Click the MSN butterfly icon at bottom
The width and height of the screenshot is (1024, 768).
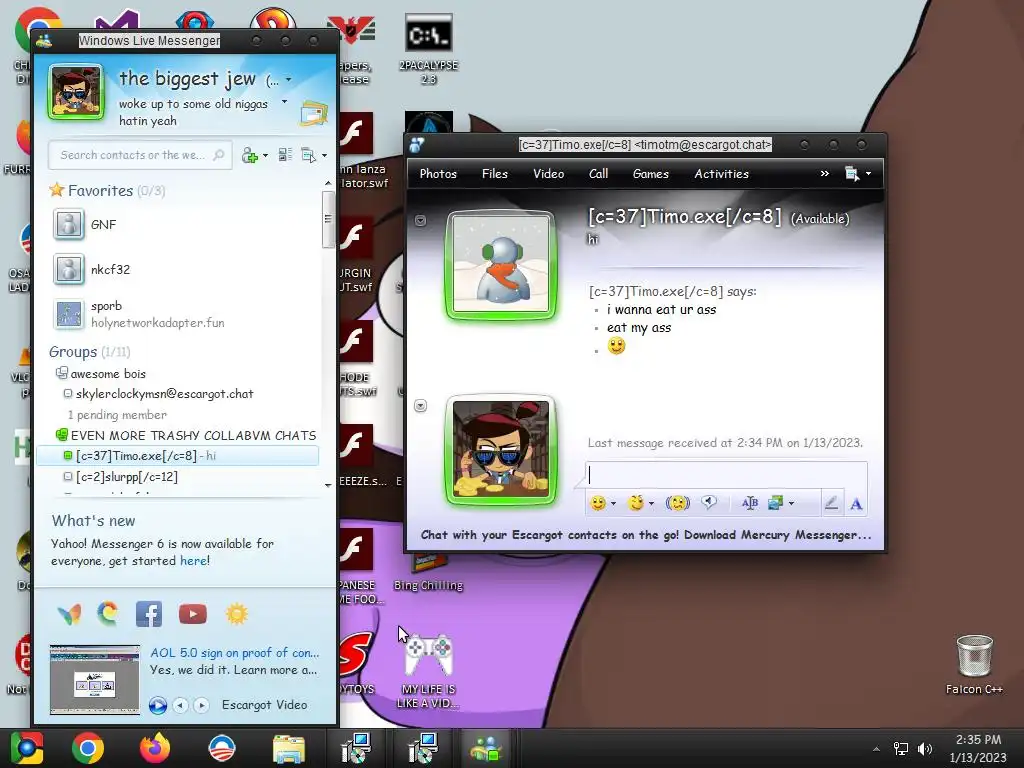click(69, 614)
